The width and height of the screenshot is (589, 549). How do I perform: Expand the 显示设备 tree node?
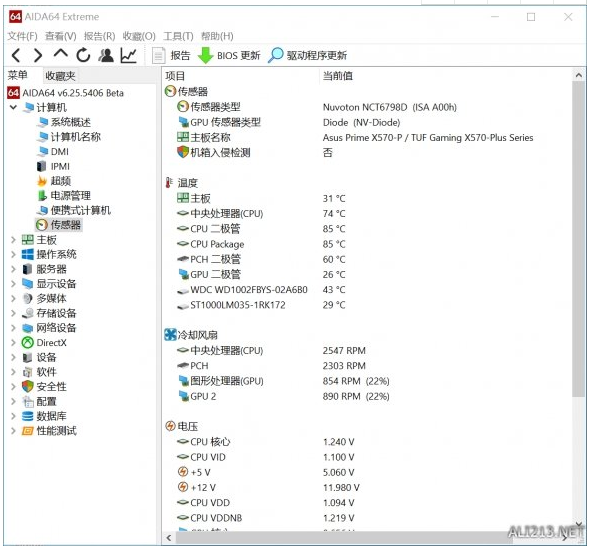click(13, 284)
